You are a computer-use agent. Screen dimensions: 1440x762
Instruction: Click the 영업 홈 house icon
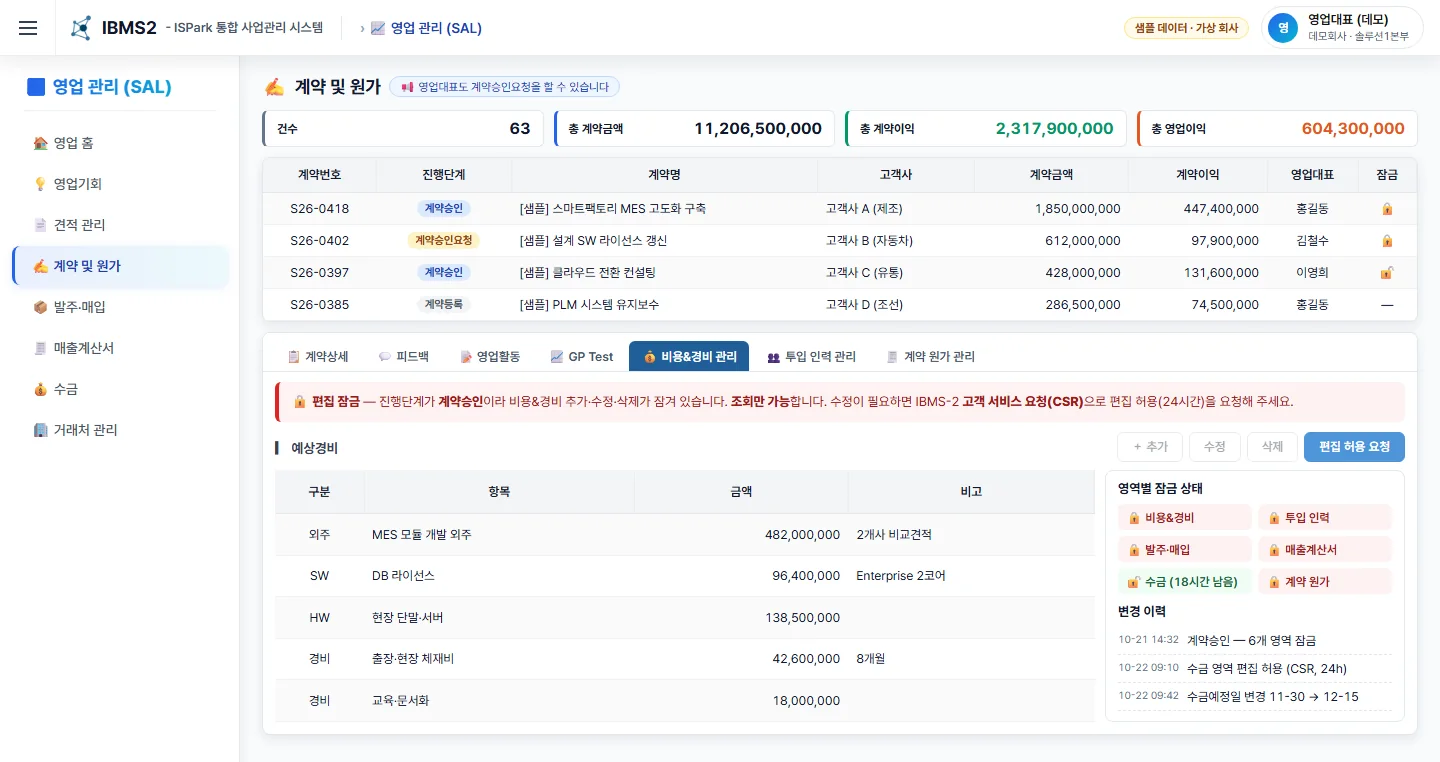pyautogui.click(x=40, y=143)
